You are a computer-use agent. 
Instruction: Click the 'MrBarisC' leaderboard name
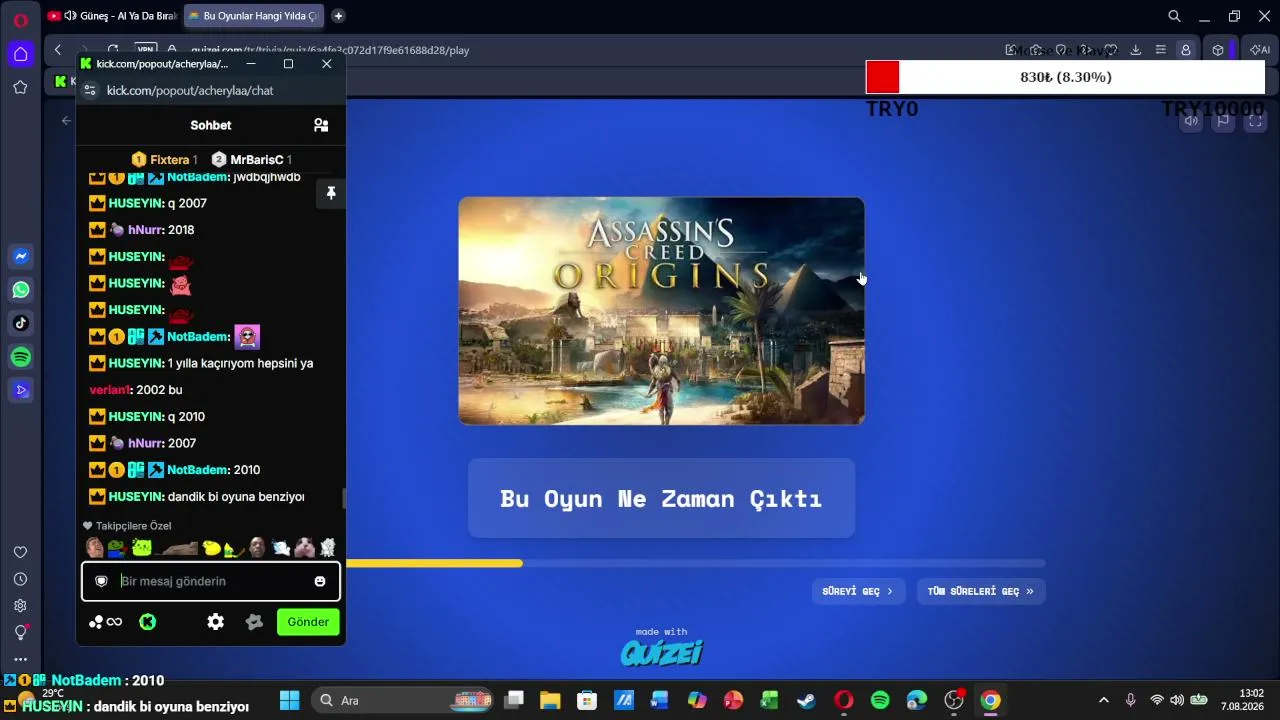257,160
